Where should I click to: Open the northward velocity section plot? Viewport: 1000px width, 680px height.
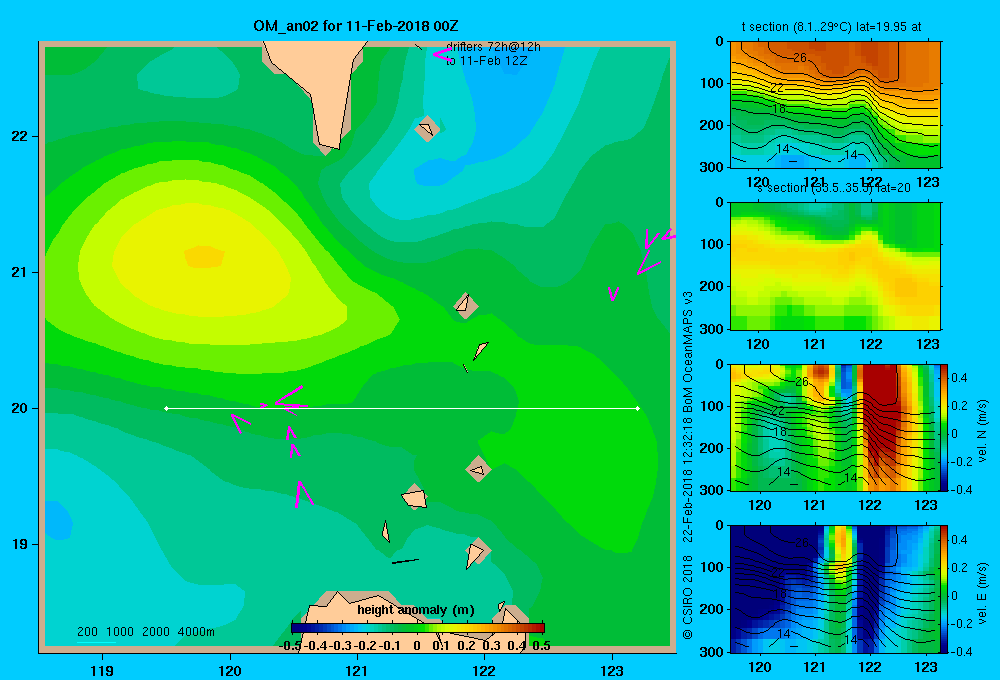click(835, 427)
